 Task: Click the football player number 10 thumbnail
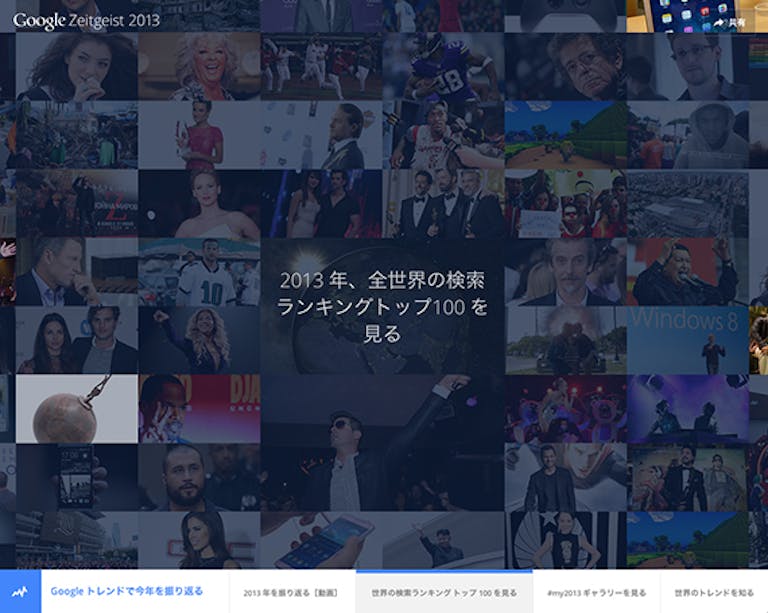199,271
